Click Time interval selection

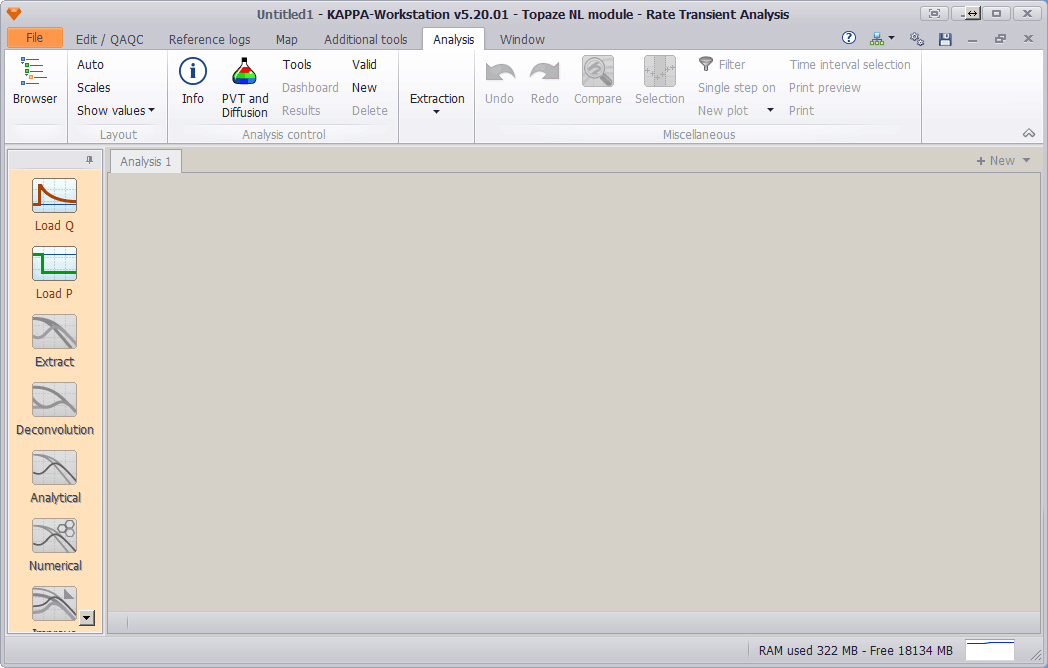[850, 64]
